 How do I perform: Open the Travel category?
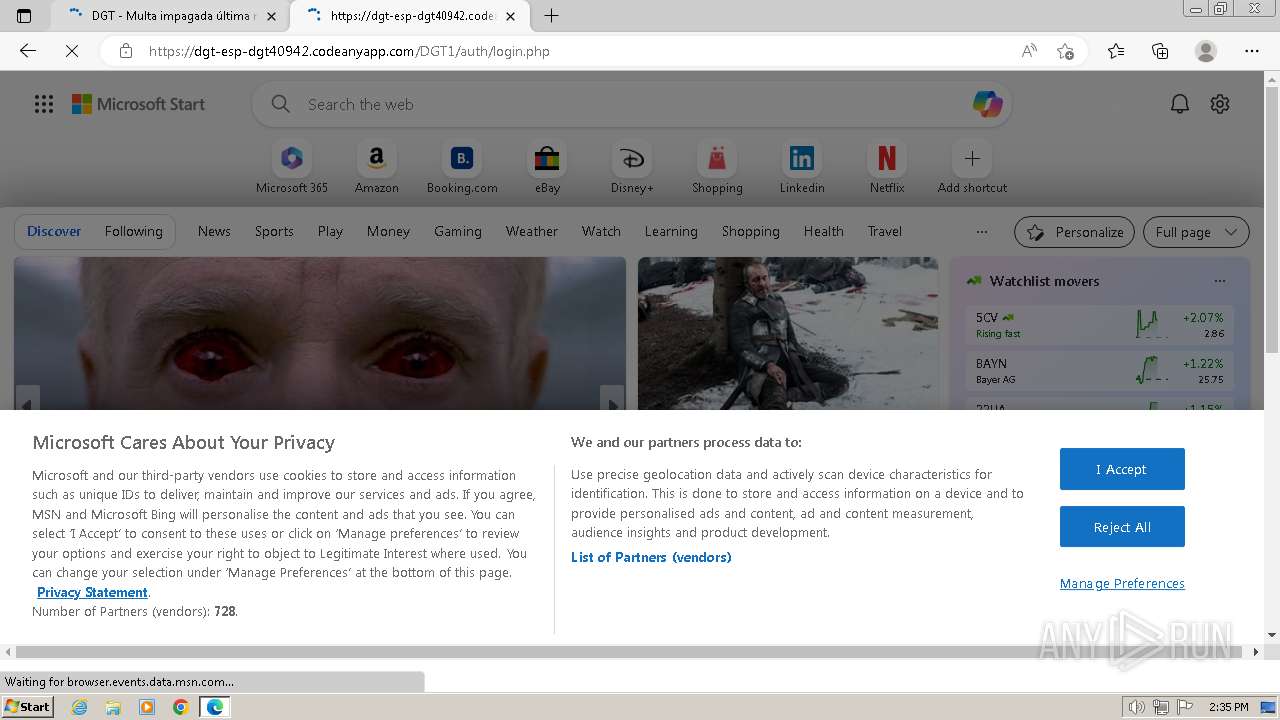pos(885,231)
